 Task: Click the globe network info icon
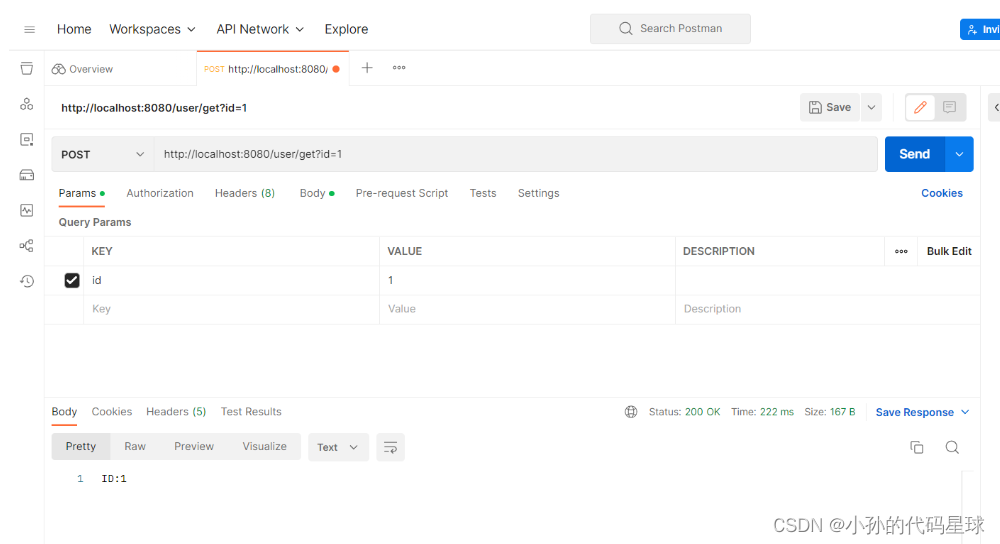(x=631, y=412)
